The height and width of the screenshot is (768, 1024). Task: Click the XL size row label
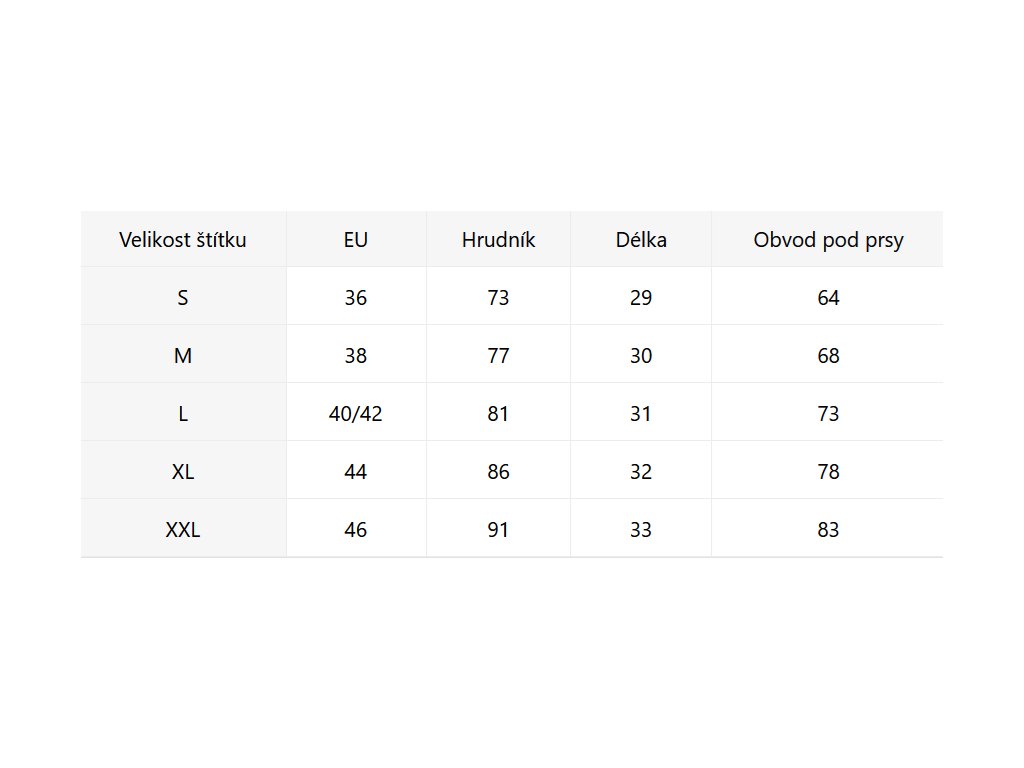tap(183, 472)
